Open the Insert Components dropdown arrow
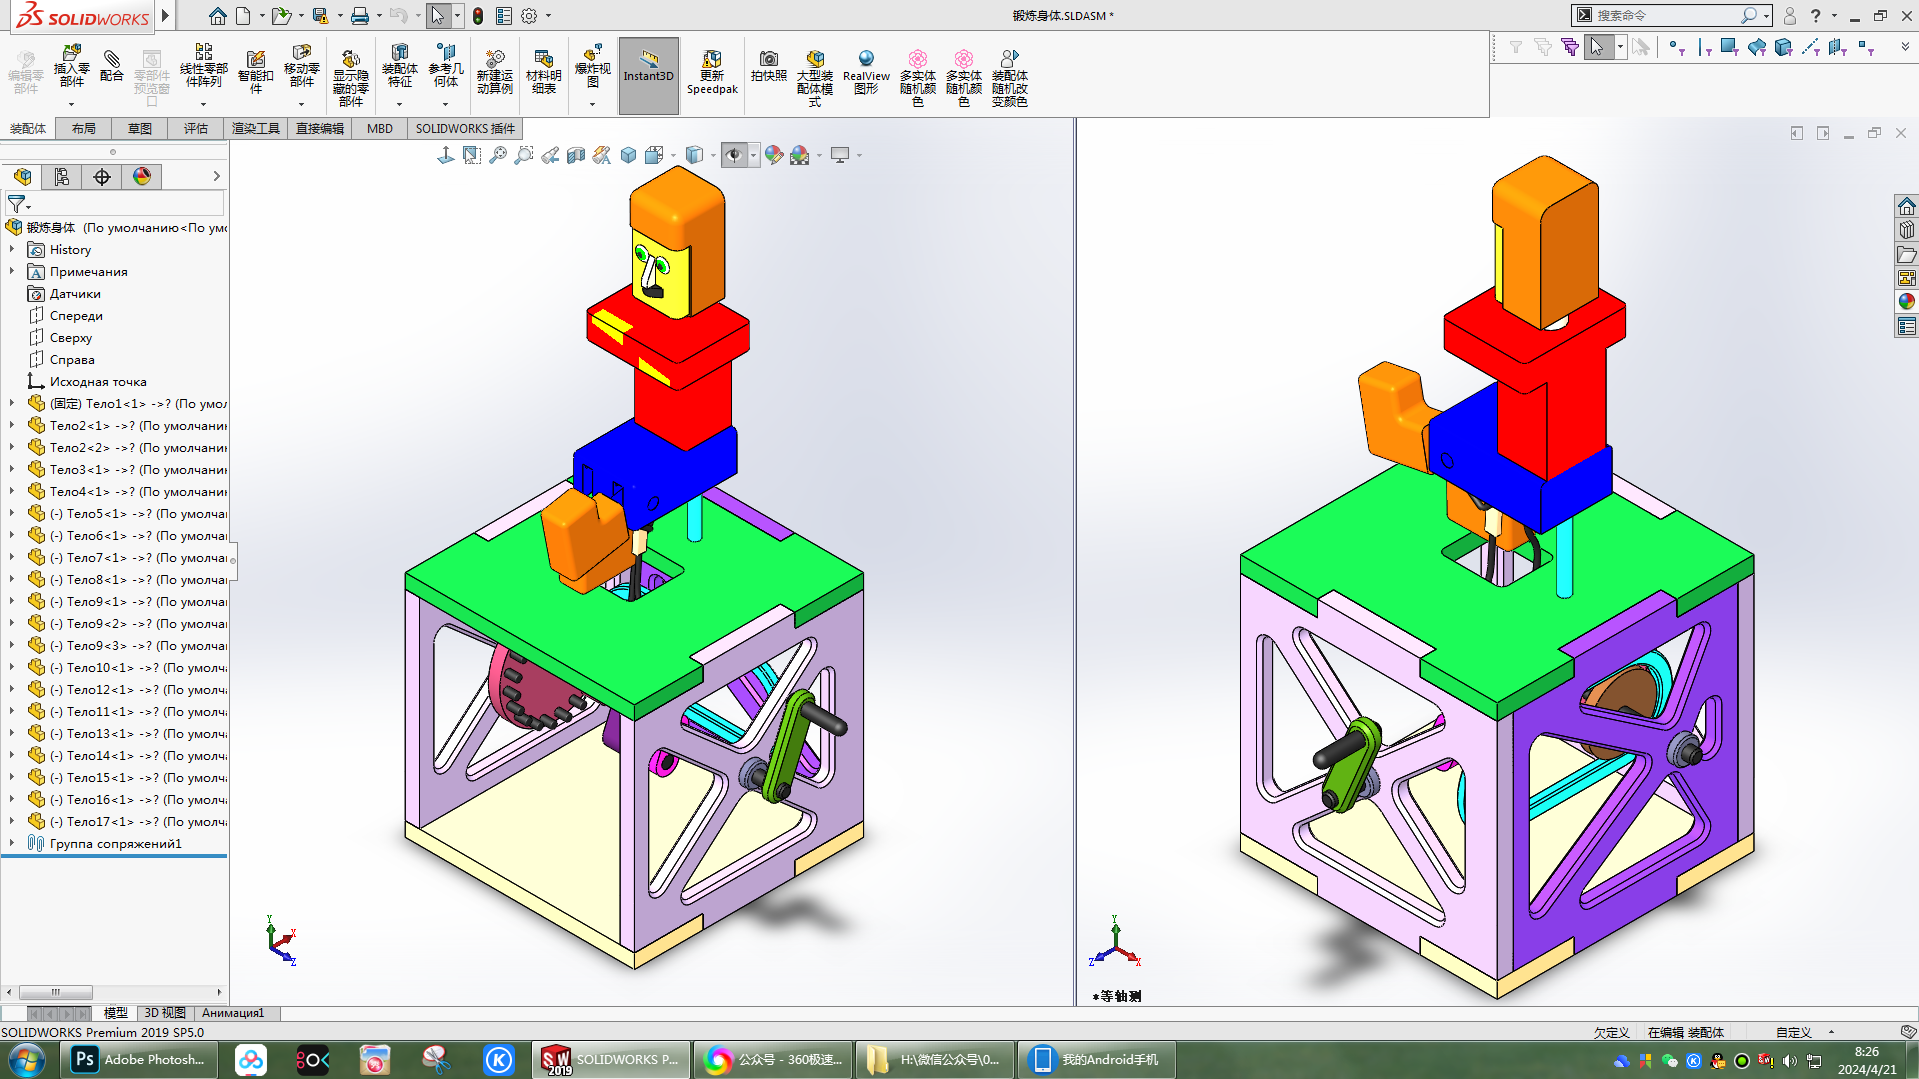Image resolution: width=1919 pixels, height=1079 pixels. [x=71, y=104]
